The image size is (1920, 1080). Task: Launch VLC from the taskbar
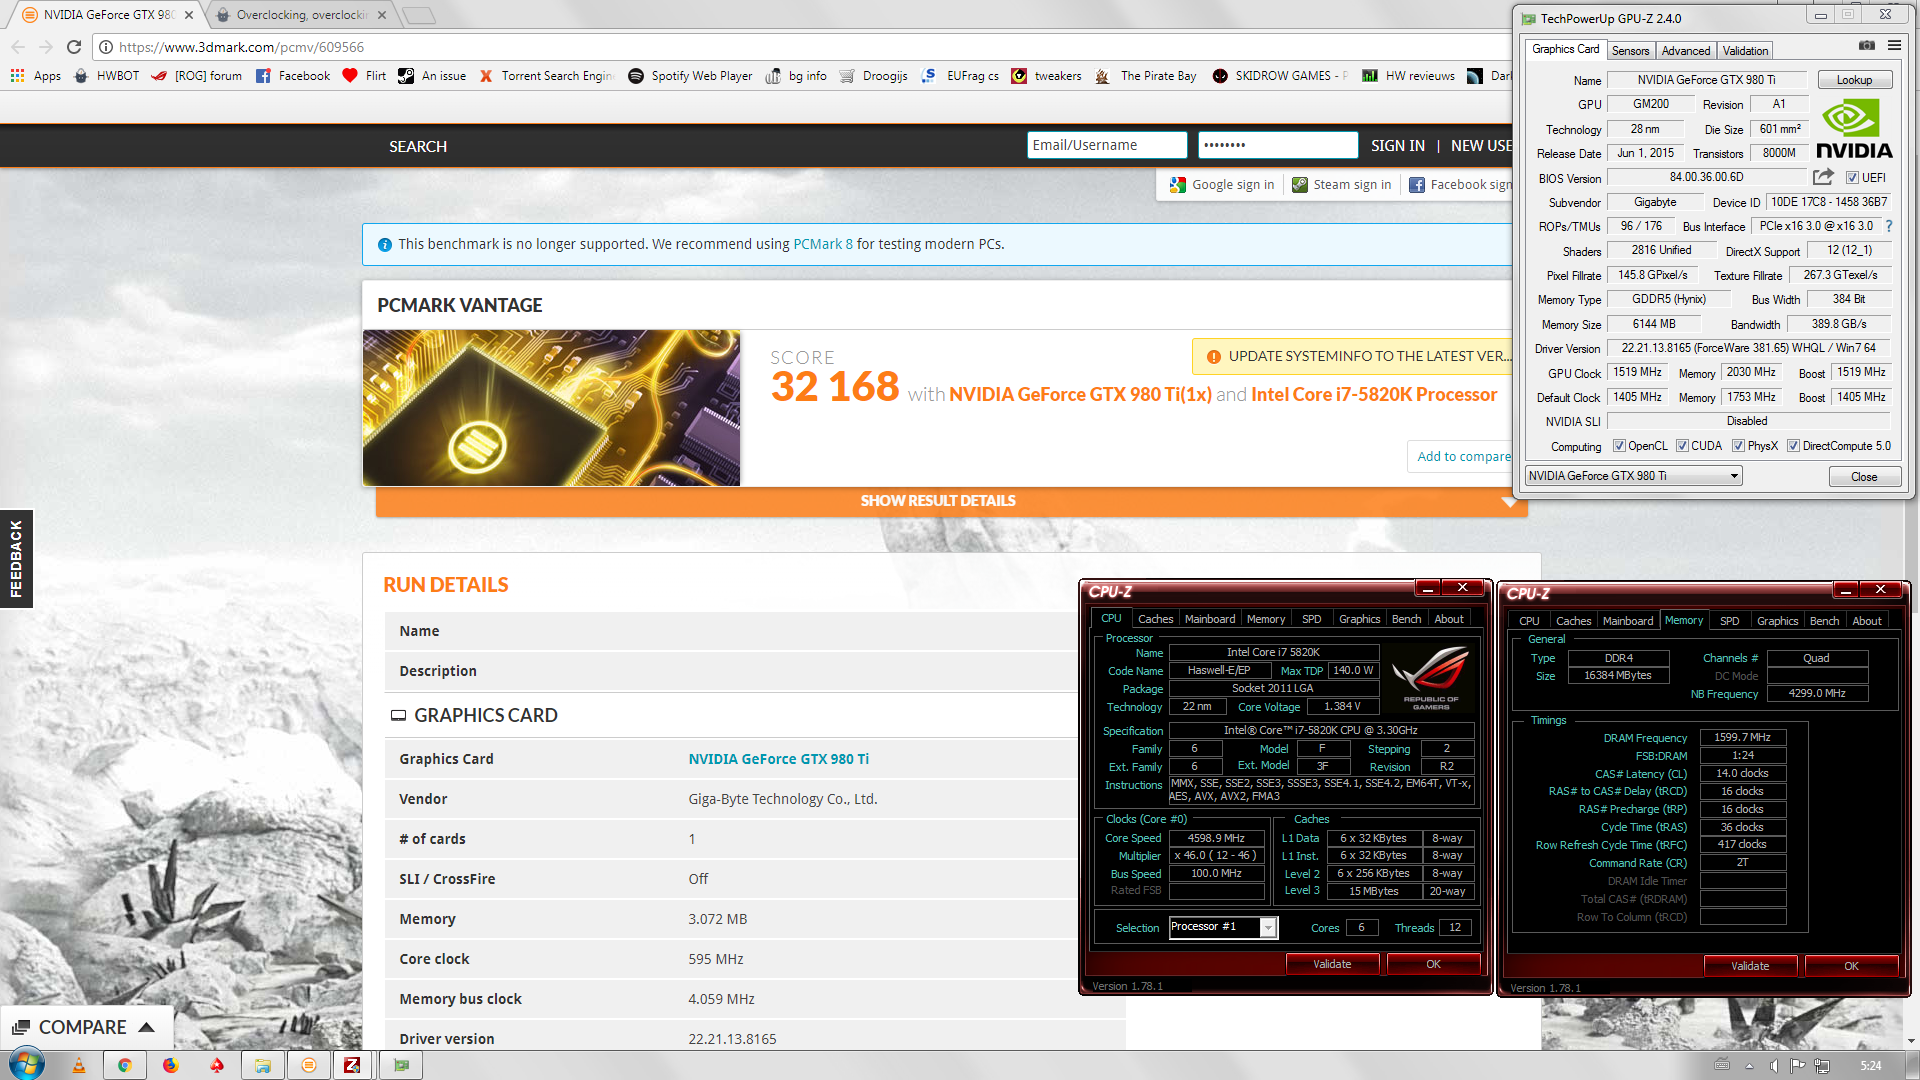79,1066
